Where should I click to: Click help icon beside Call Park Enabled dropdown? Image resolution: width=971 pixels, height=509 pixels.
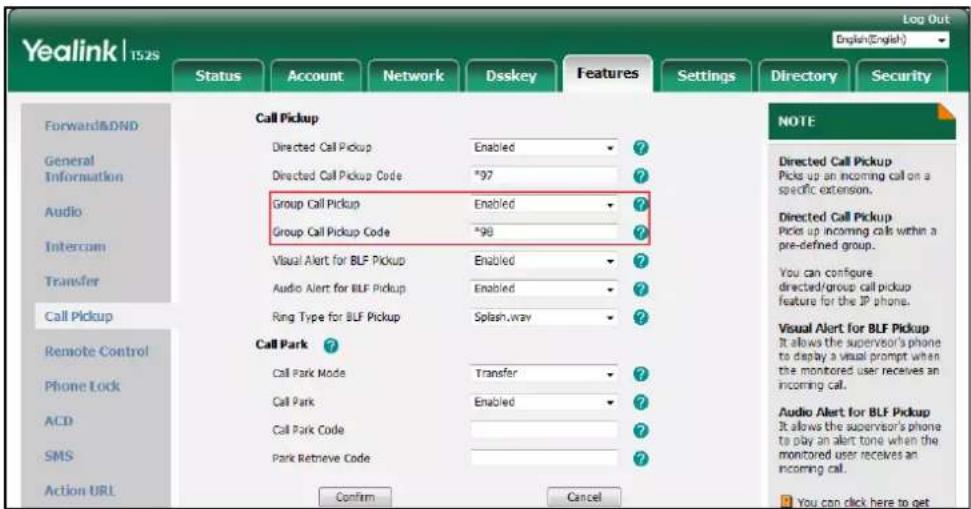(641, 402)
